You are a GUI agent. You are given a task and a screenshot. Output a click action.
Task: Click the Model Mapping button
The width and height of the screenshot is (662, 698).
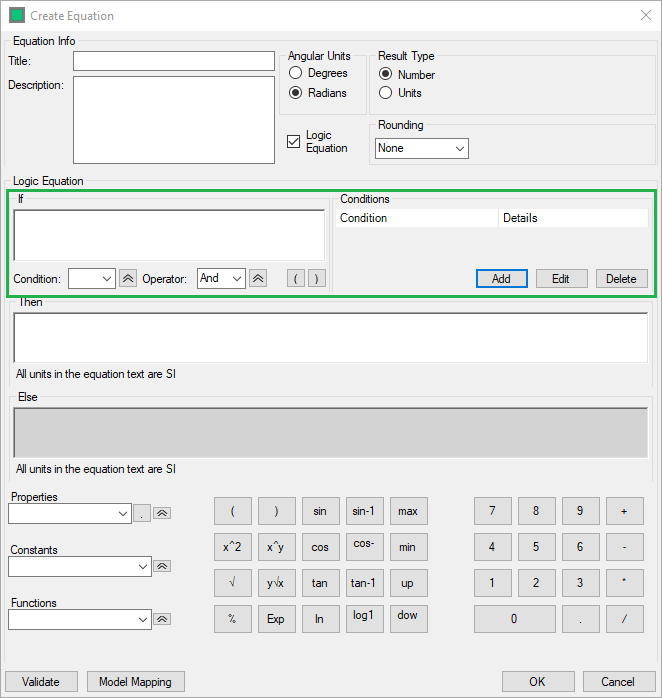(135, 682)
